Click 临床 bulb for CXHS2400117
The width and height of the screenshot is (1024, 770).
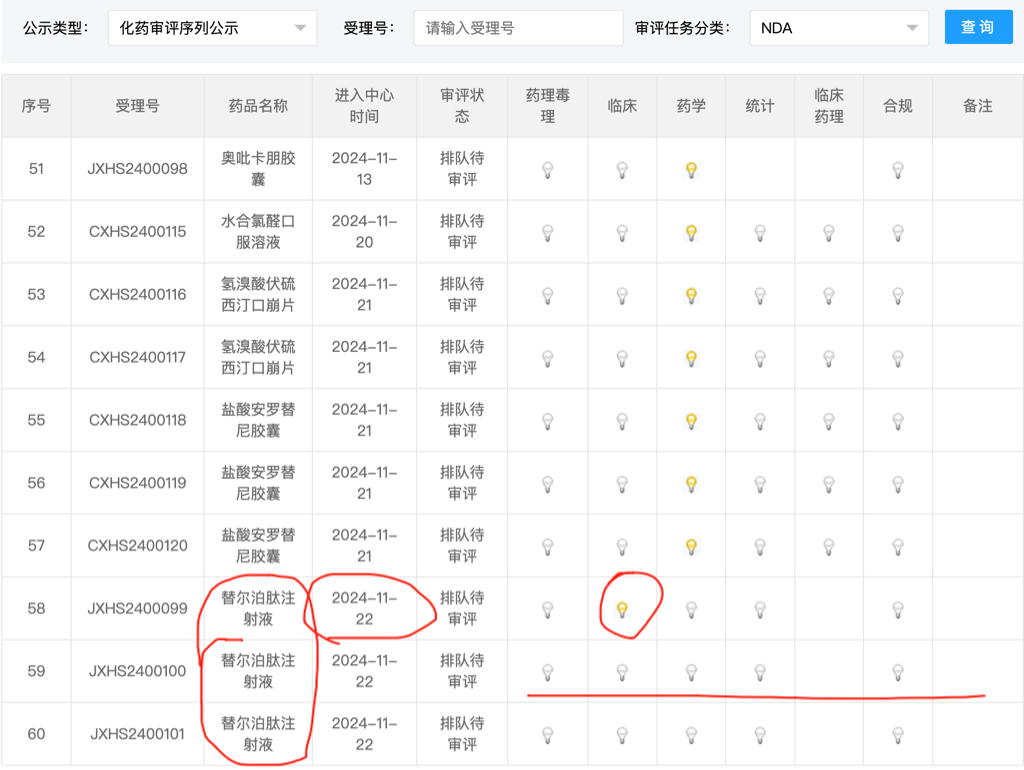point(622,359)
